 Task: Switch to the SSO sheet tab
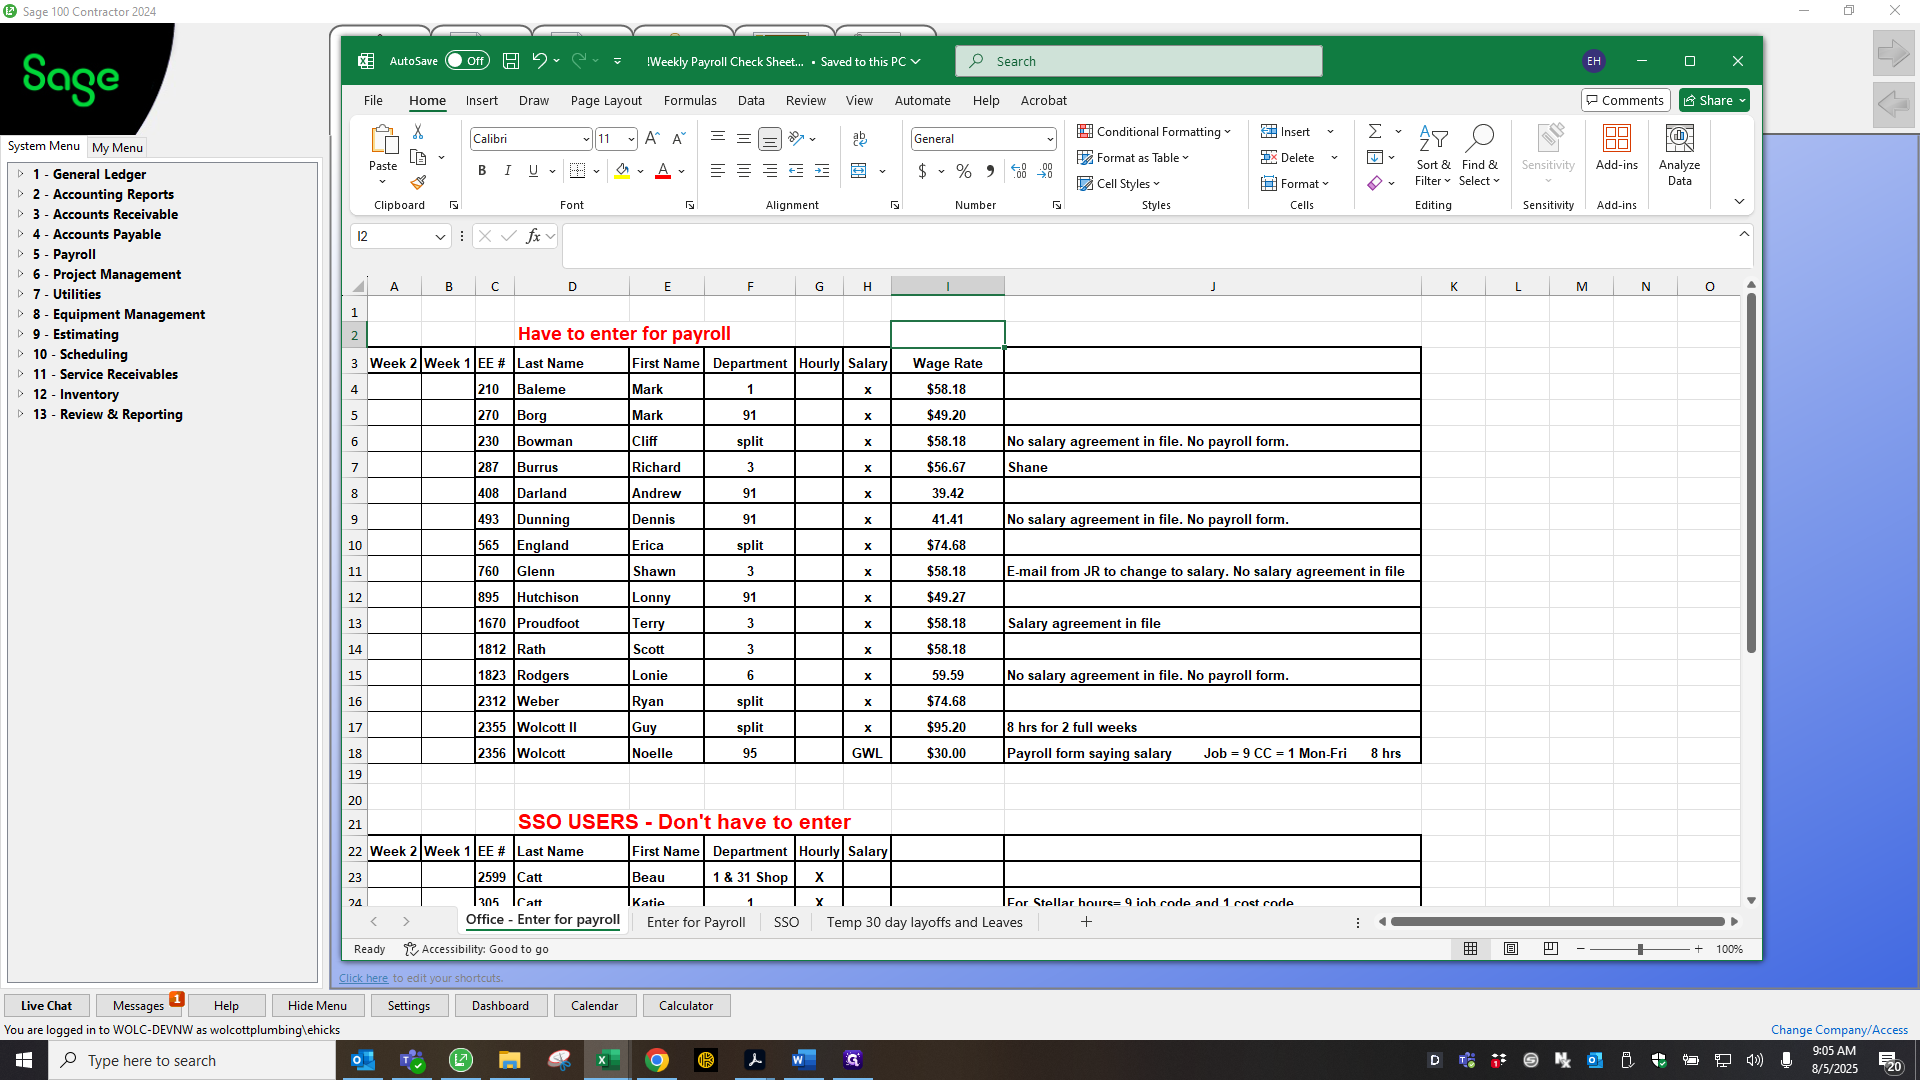(786, 922)
